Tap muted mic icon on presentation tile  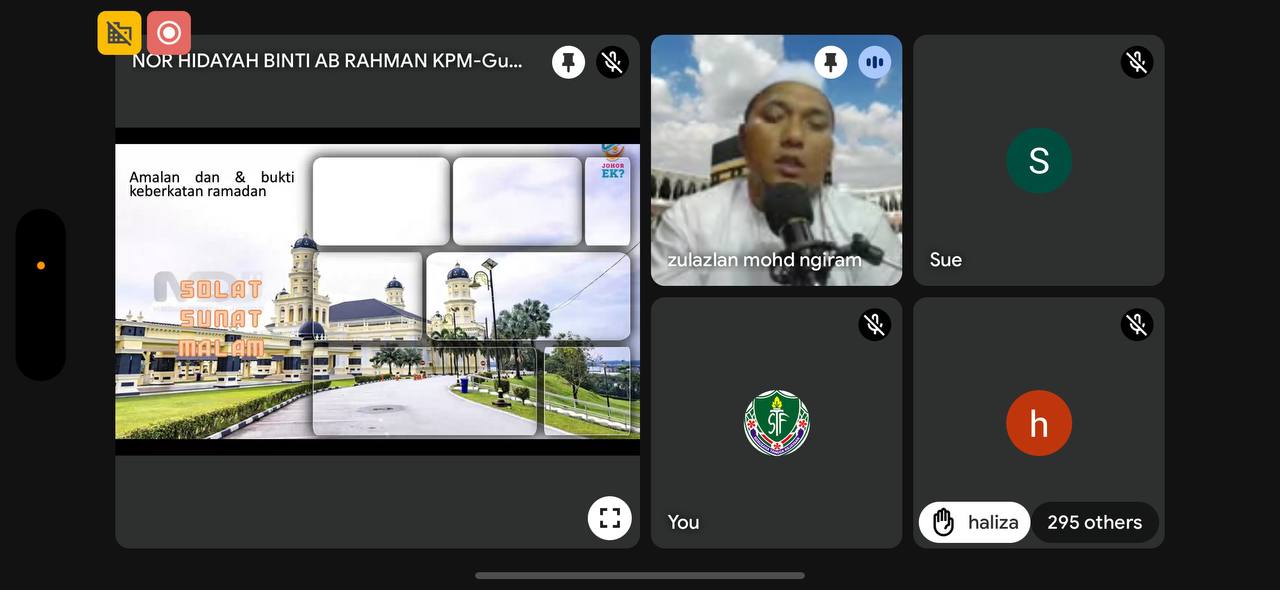tap(613, 62)
